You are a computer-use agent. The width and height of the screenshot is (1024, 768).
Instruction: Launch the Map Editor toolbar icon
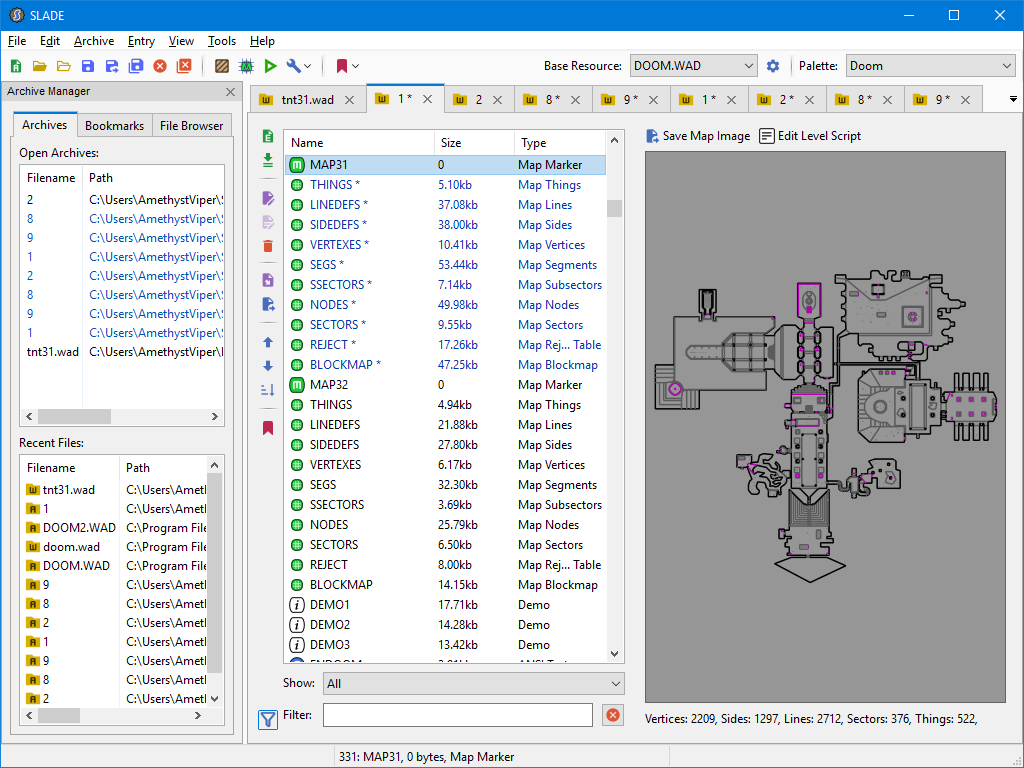(246, 66)
